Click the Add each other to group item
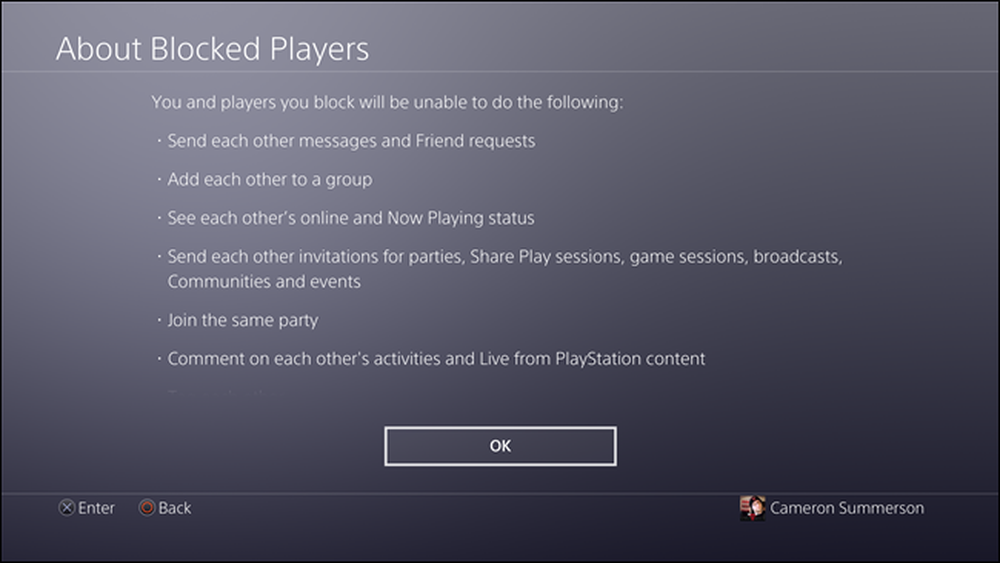This screenshot has width=1000, height=563. coord(270,180)
